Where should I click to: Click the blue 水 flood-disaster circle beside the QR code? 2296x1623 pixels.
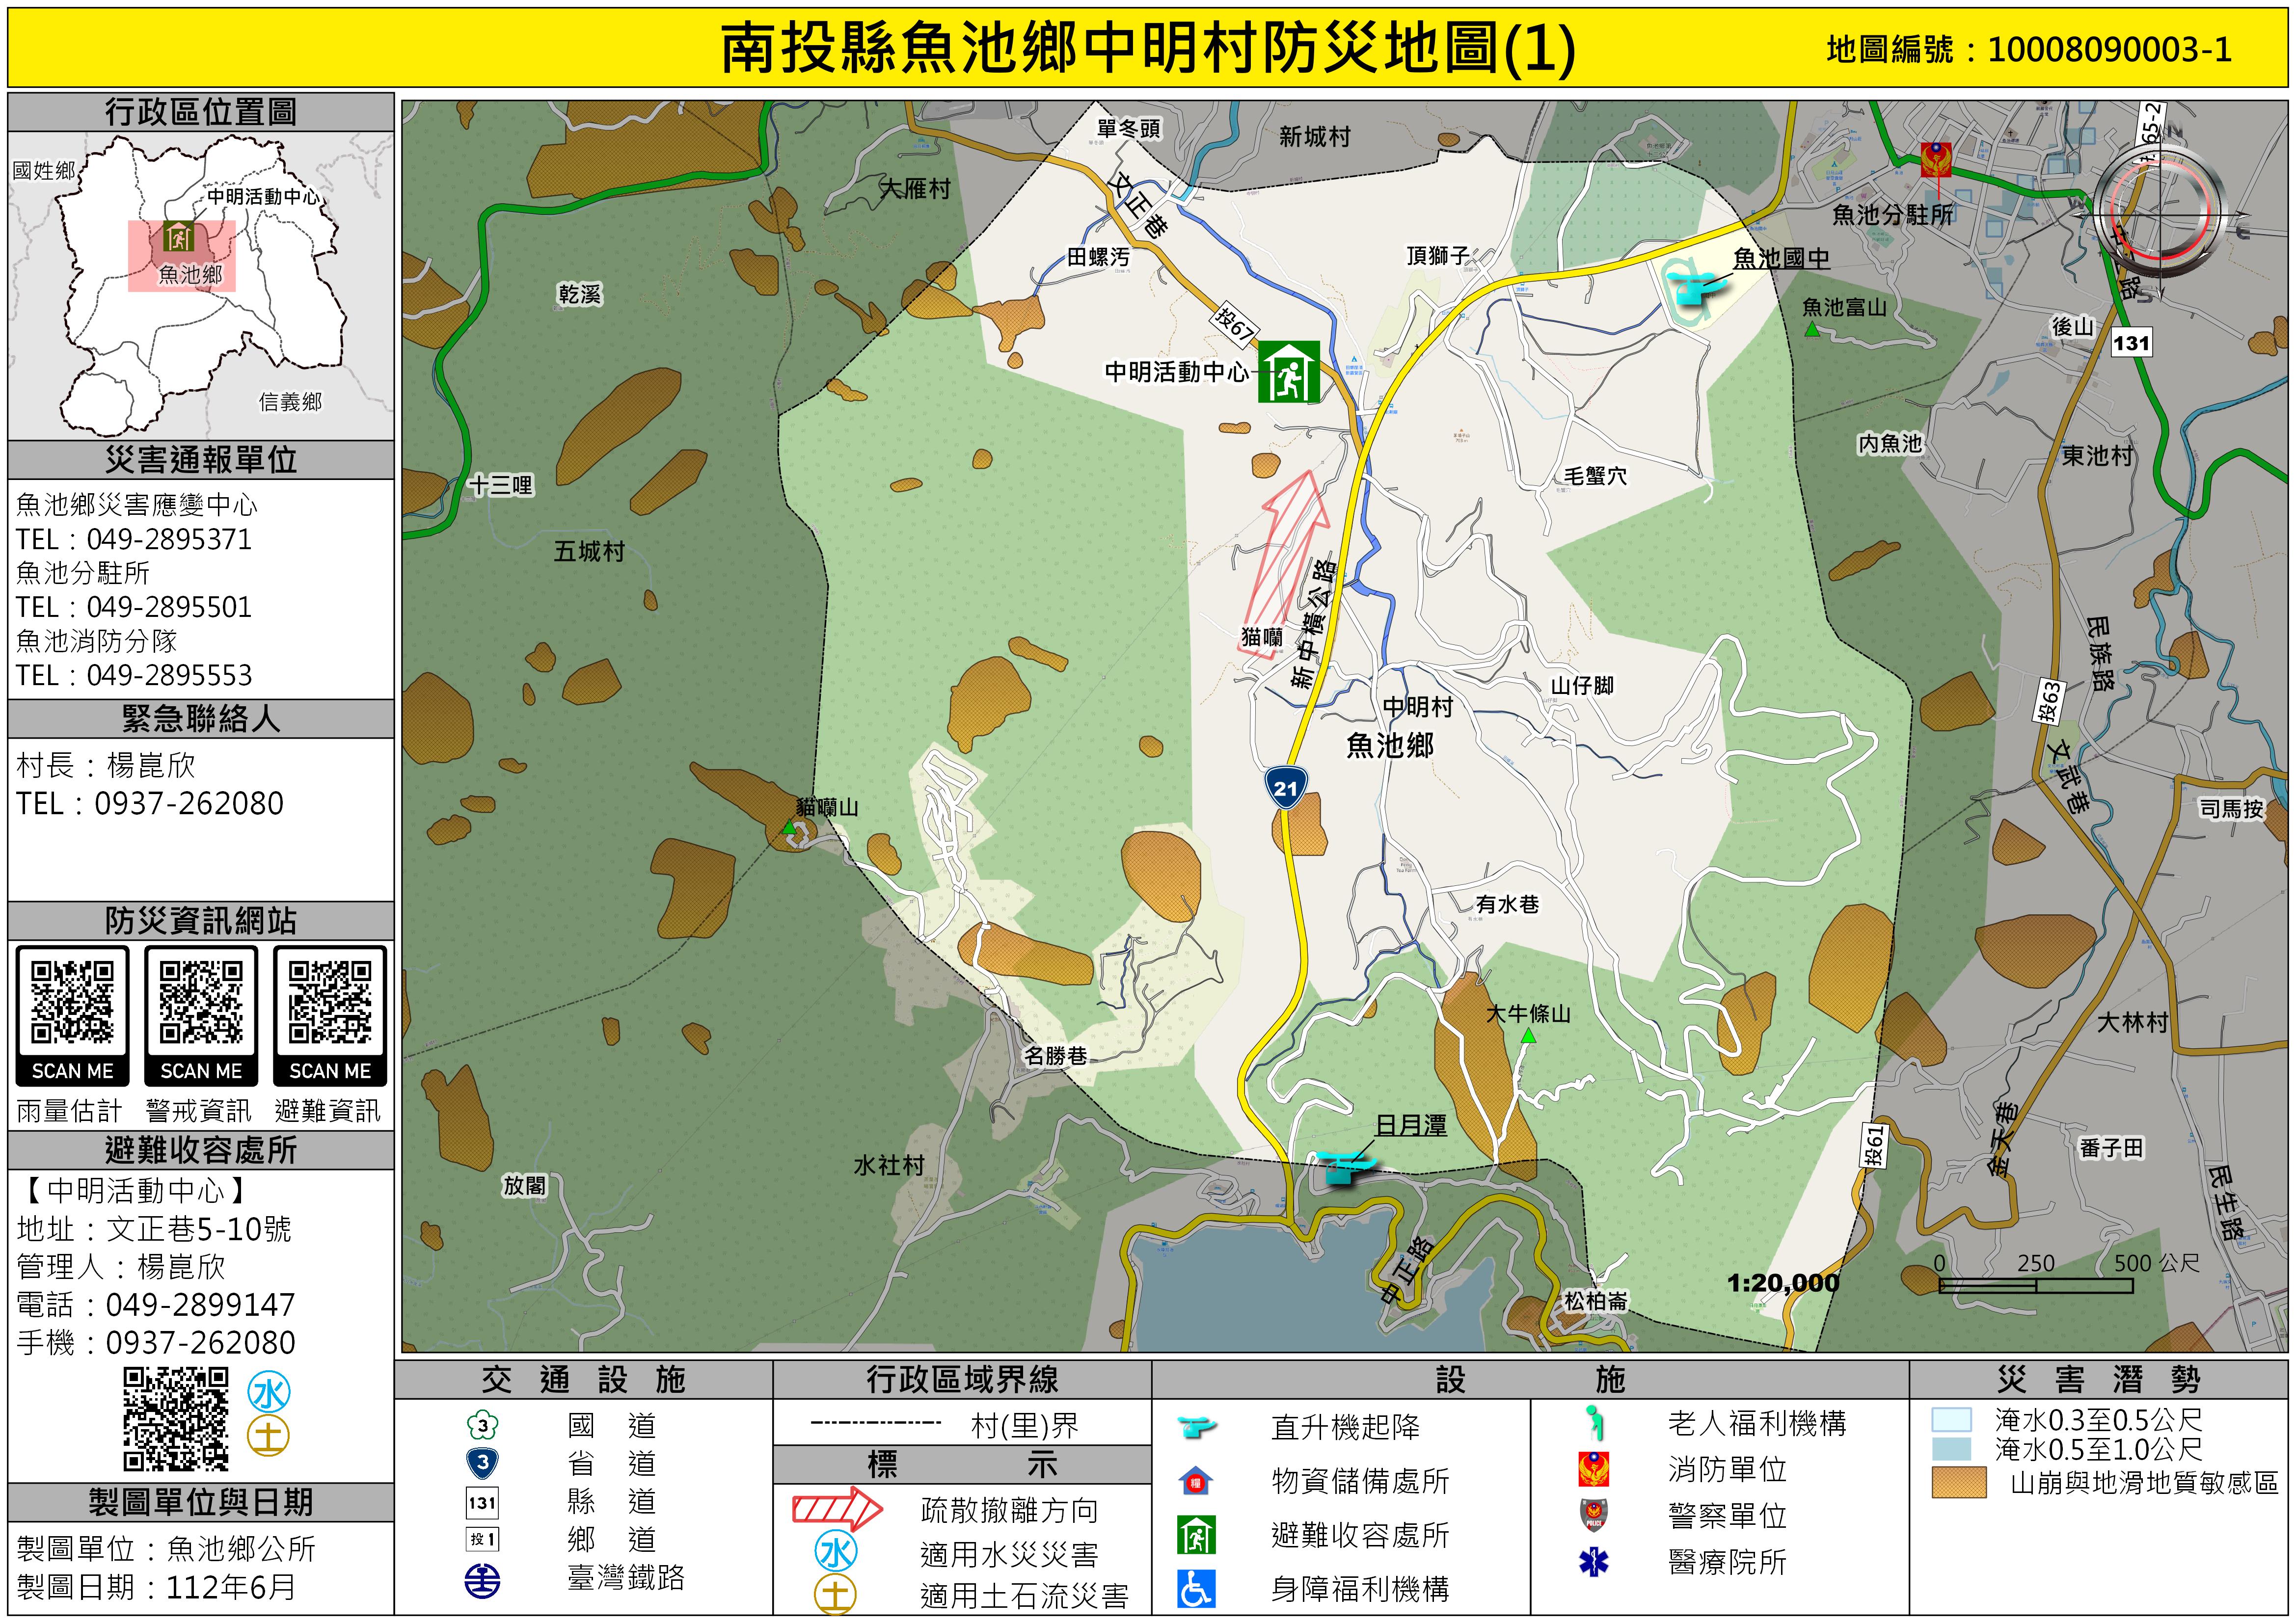pyautogui.click(x=269, y=1393)
